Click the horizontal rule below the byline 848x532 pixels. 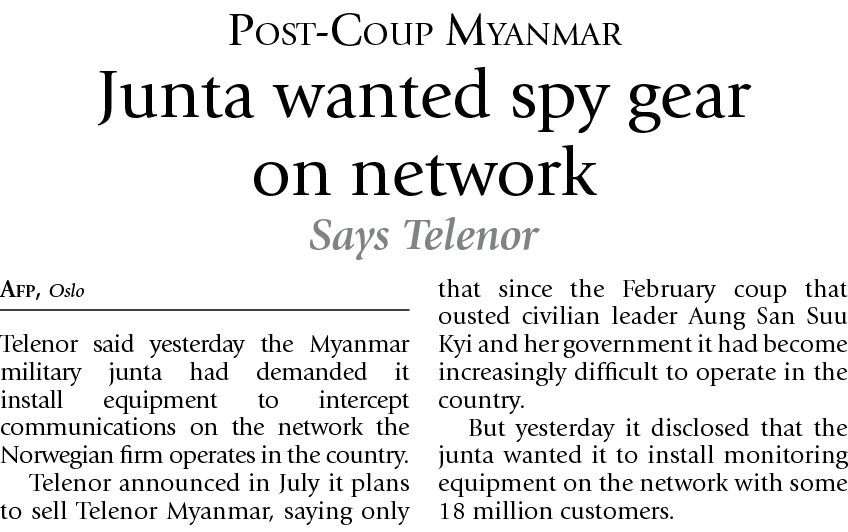205,310
